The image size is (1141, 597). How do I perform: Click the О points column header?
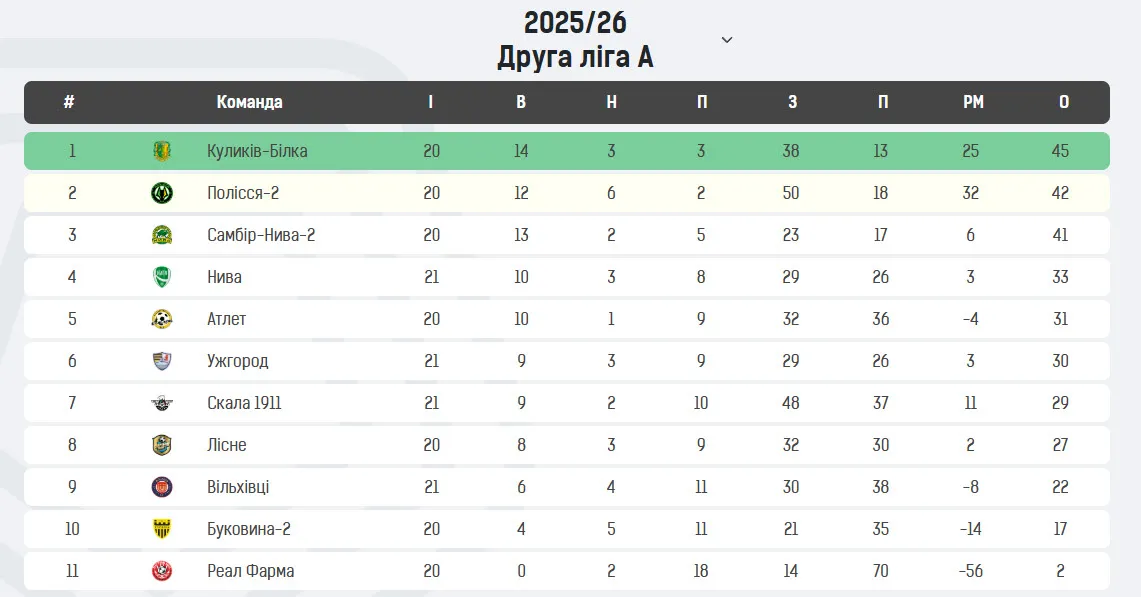1063,102
